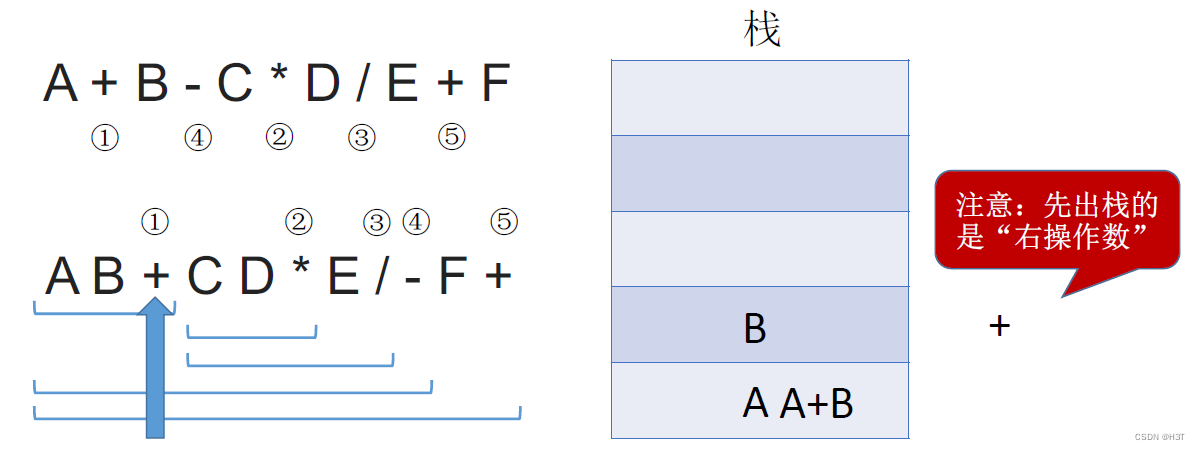Click the circled 2 above postfix asterisk
This screenshot has height=450, width=1200.
[298, 222]
